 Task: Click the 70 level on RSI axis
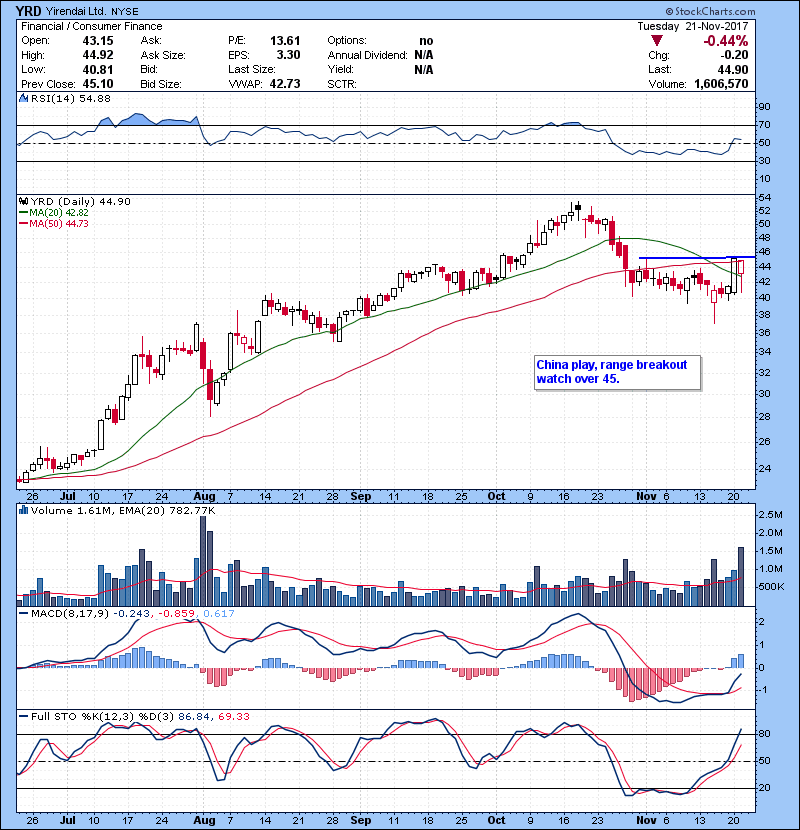(x=764, y=125)
